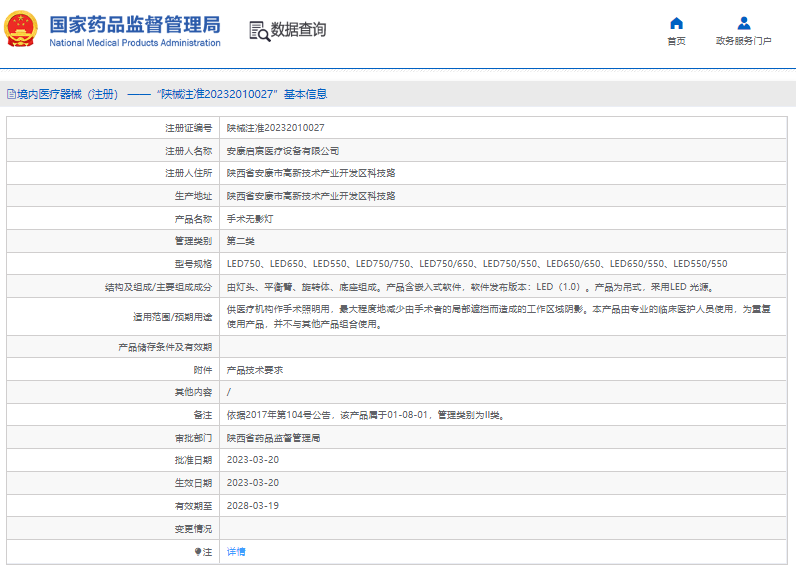Click the 备注 text about 2017年第104号公告
Viewport: 796px width, 570px height.
[366, 415]
